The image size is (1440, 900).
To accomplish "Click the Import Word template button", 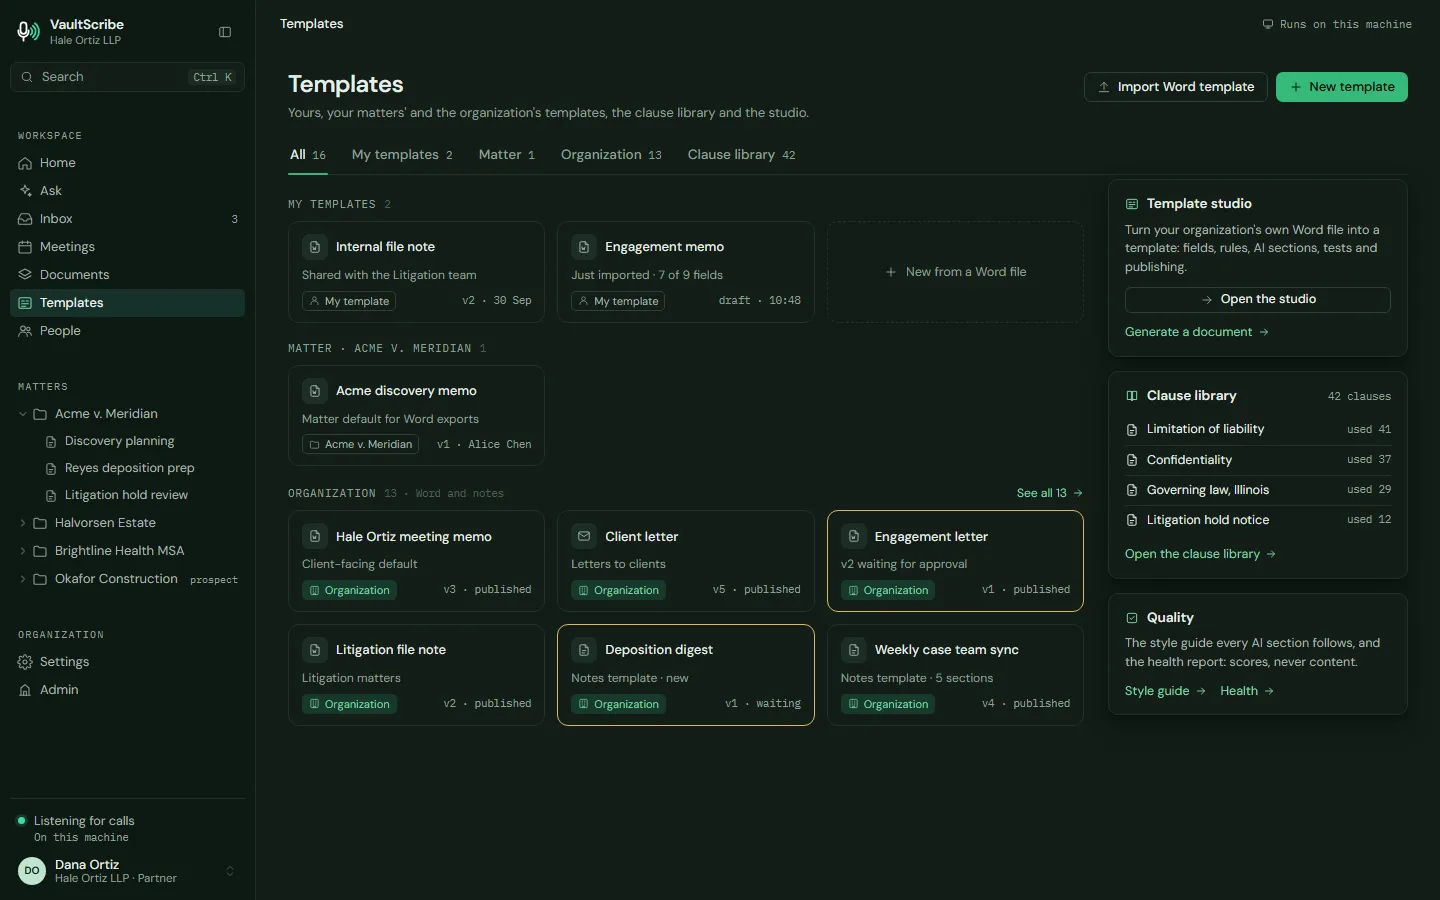I will (x=1176, y=87).
